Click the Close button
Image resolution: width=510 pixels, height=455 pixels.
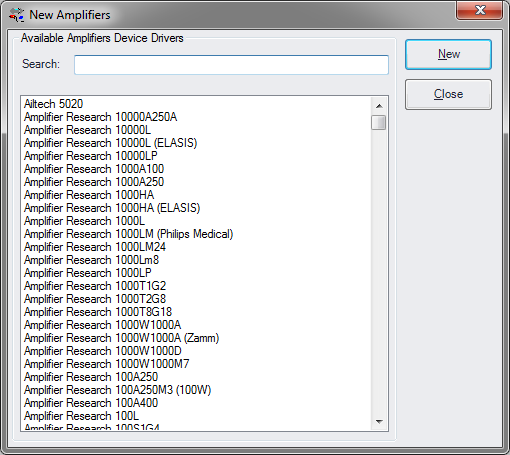click(448, 94)
